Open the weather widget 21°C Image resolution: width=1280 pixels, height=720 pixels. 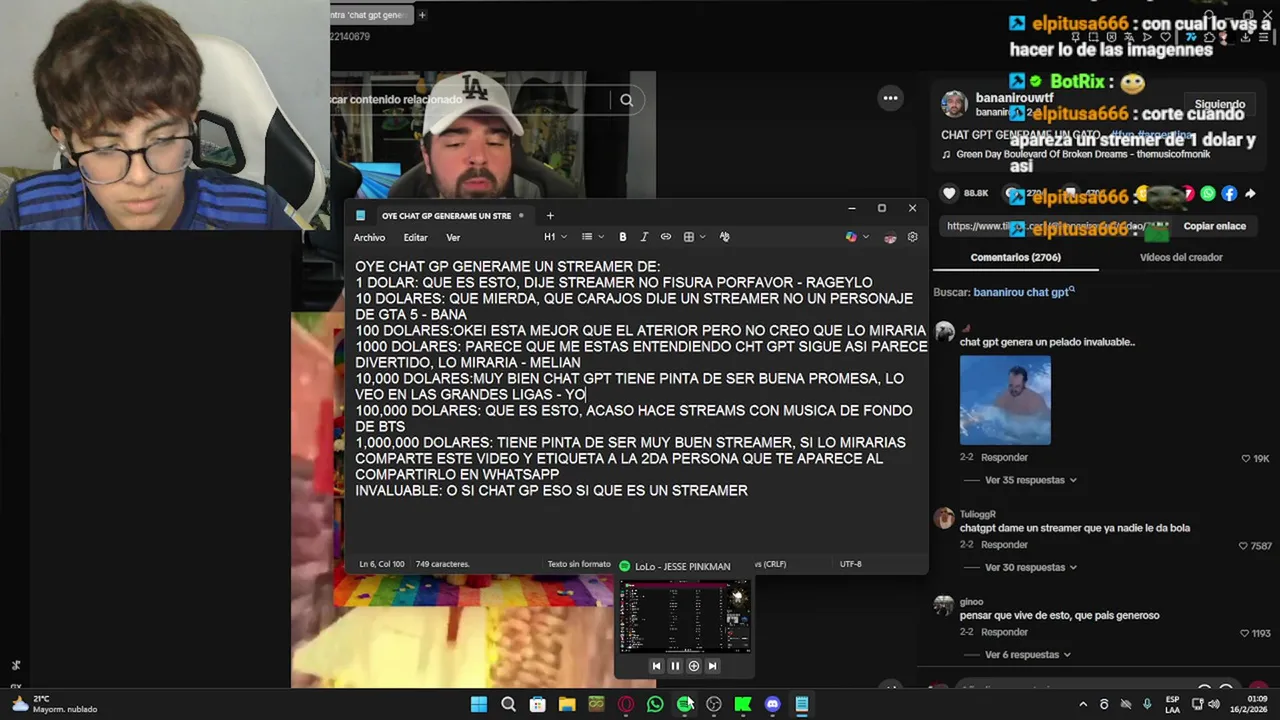[55, 704]
